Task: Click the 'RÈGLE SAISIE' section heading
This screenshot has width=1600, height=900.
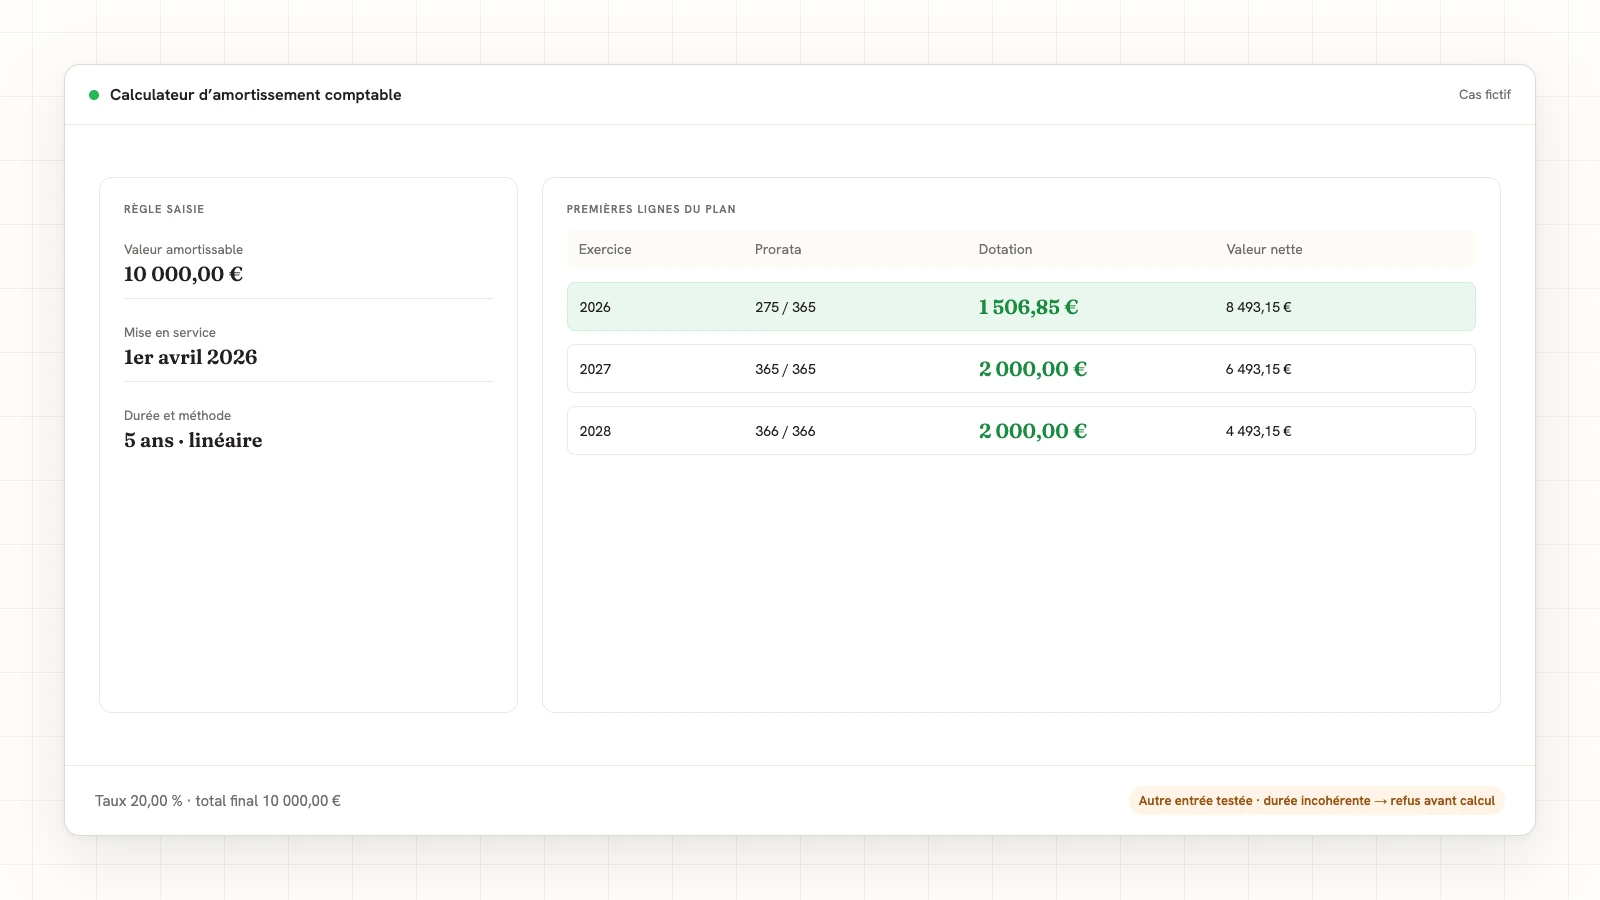Action: pos(164,209)
